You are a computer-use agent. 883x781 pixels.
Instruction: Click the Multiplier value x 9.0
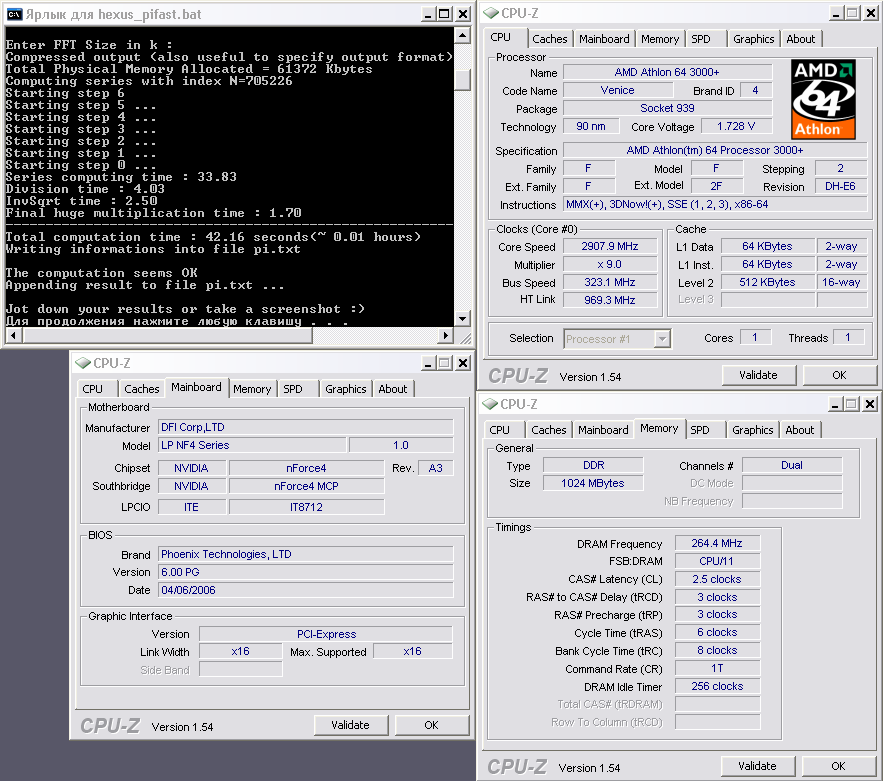coord(610,265)
